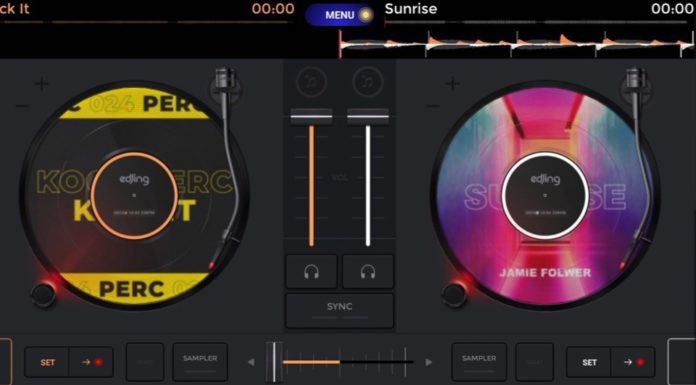Click left deck jump-to-cue arrow button
The height and width of the screenshot is (385, 696).
[x=91, y=362]
